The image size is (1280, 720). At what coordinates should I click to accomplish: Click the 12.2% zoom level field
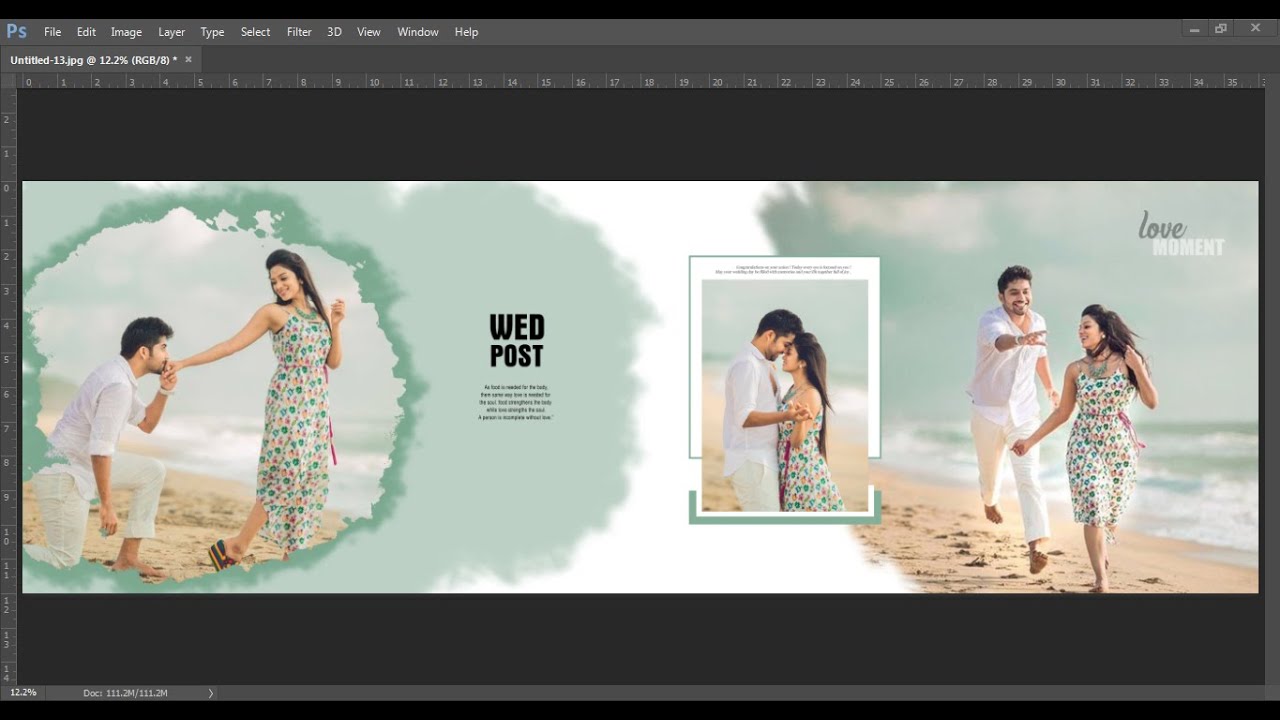point(23,692)
